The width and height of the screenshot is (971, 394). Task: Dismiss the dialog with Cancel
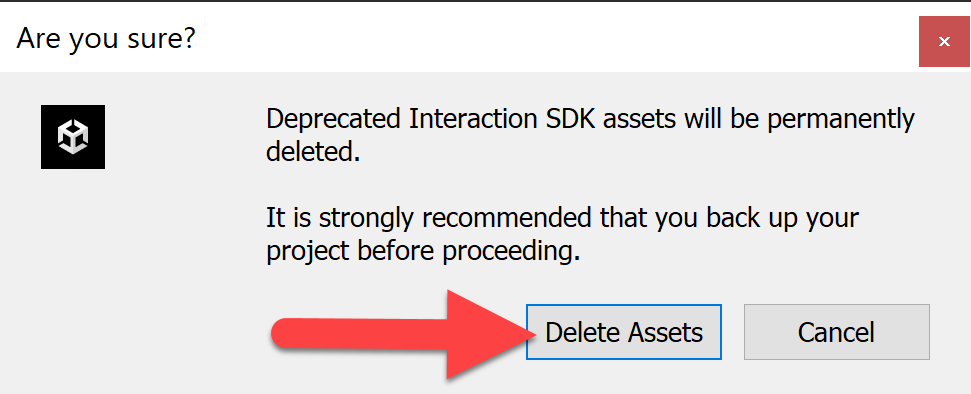point(837,332)
